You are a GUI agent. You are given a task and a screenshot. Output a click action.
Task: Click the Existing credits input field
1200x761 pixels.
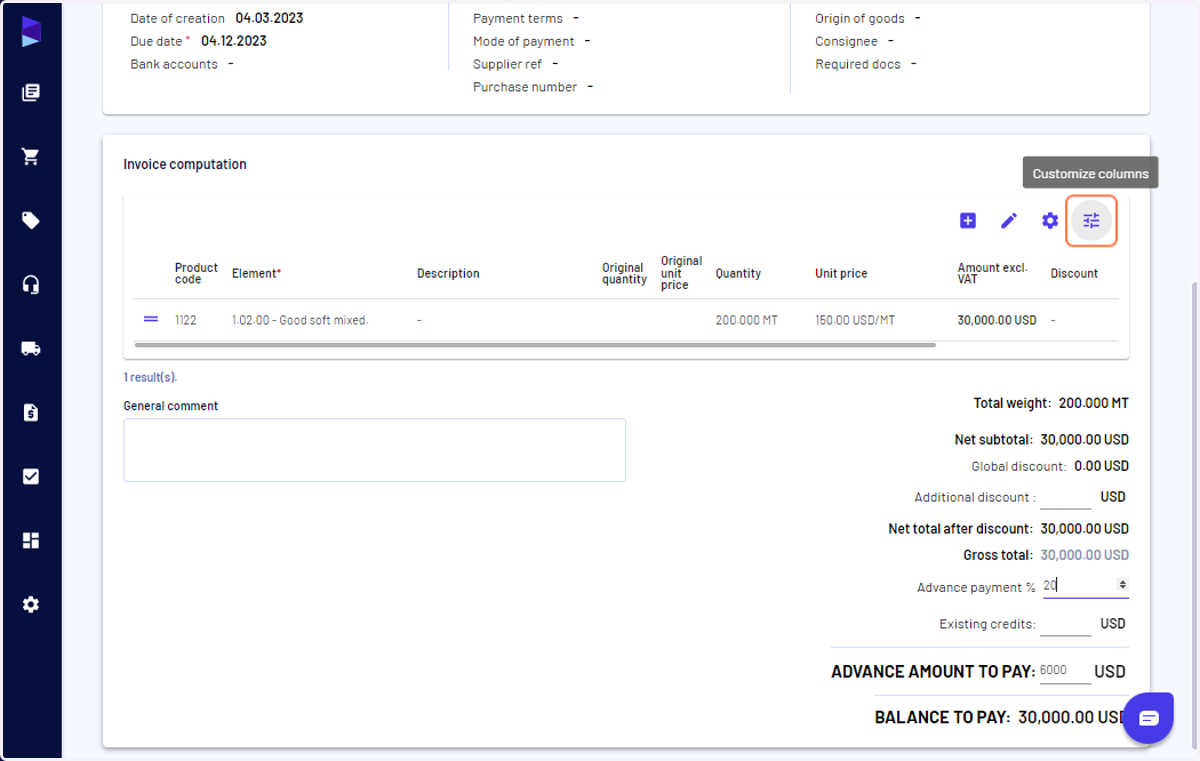point(1066,624)
